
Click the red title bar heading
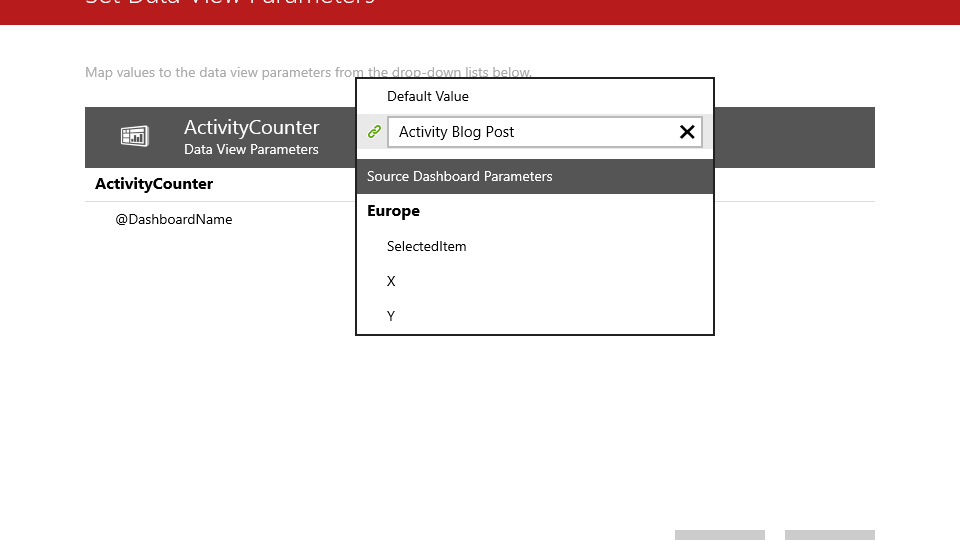click(x=230, y=3)
